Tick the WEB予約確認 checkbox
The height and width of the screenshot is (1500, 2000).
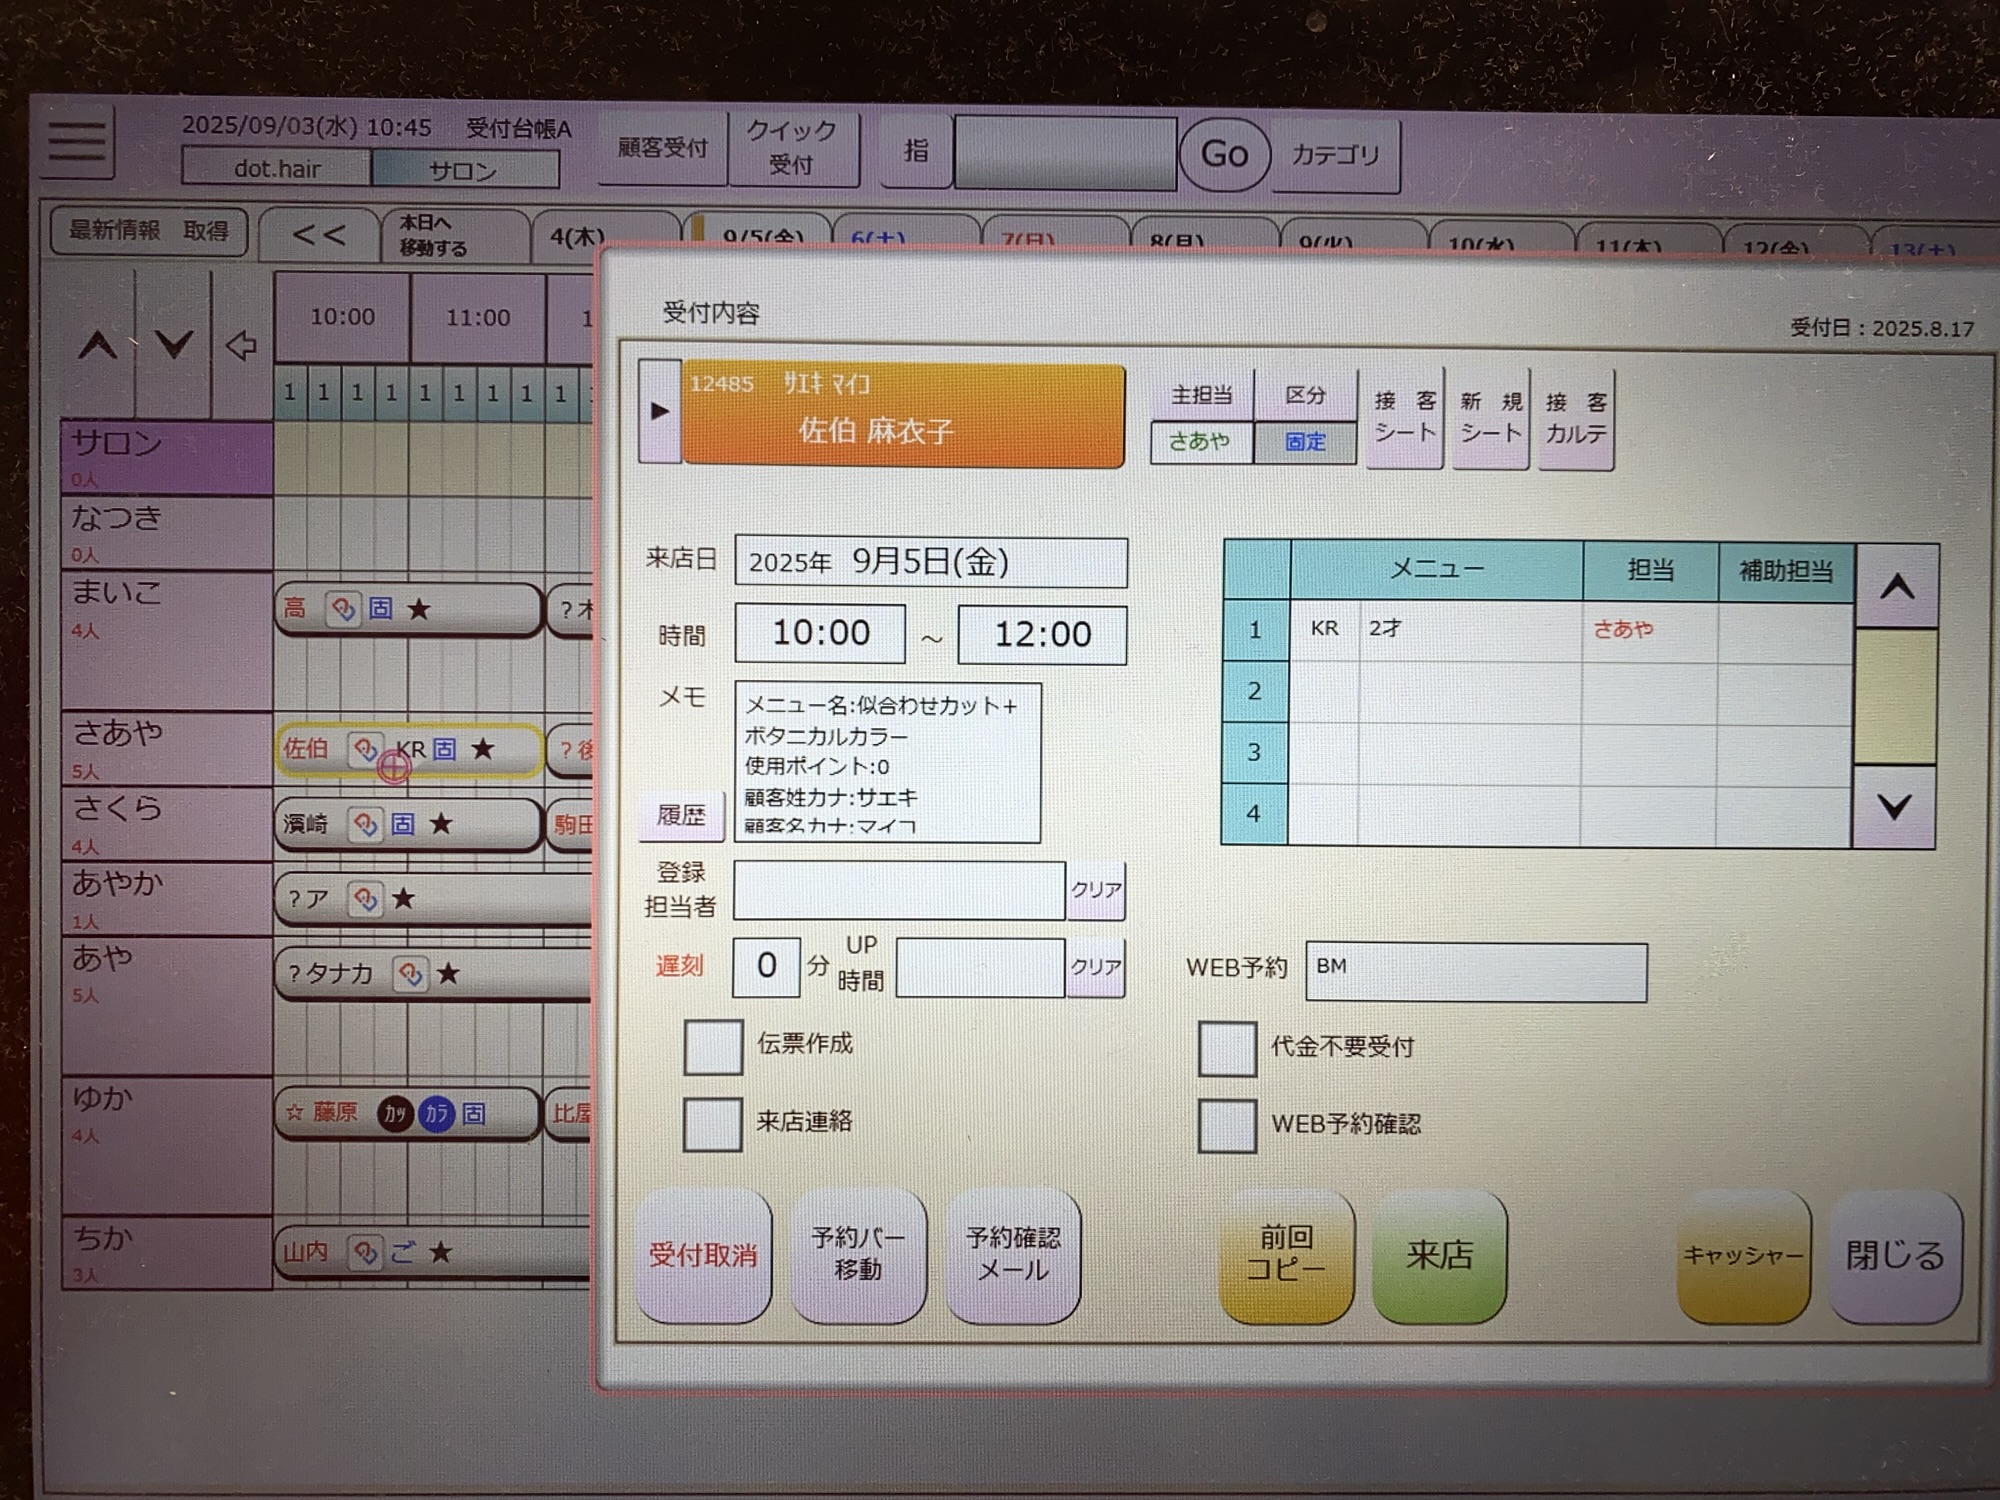(x=1227, y=1126)
